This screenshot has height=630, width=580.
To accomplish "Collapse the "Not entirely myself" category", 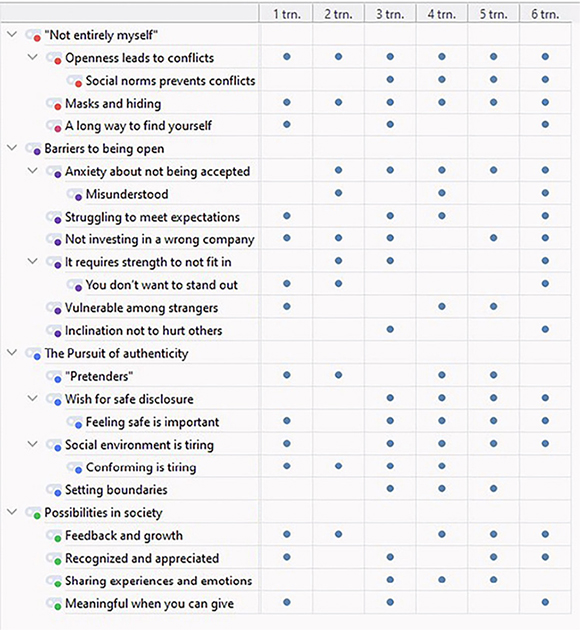I will click(x=12, y=35).
